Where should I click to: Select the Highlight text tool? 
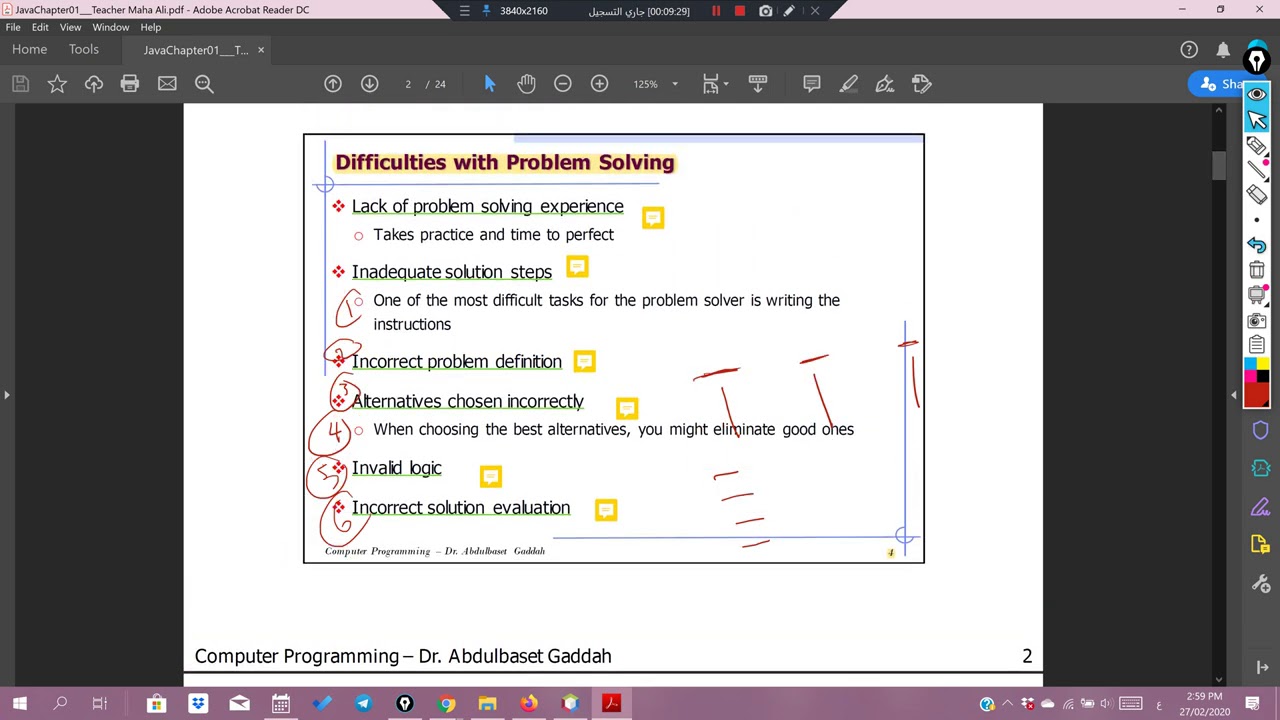(848, 84)
